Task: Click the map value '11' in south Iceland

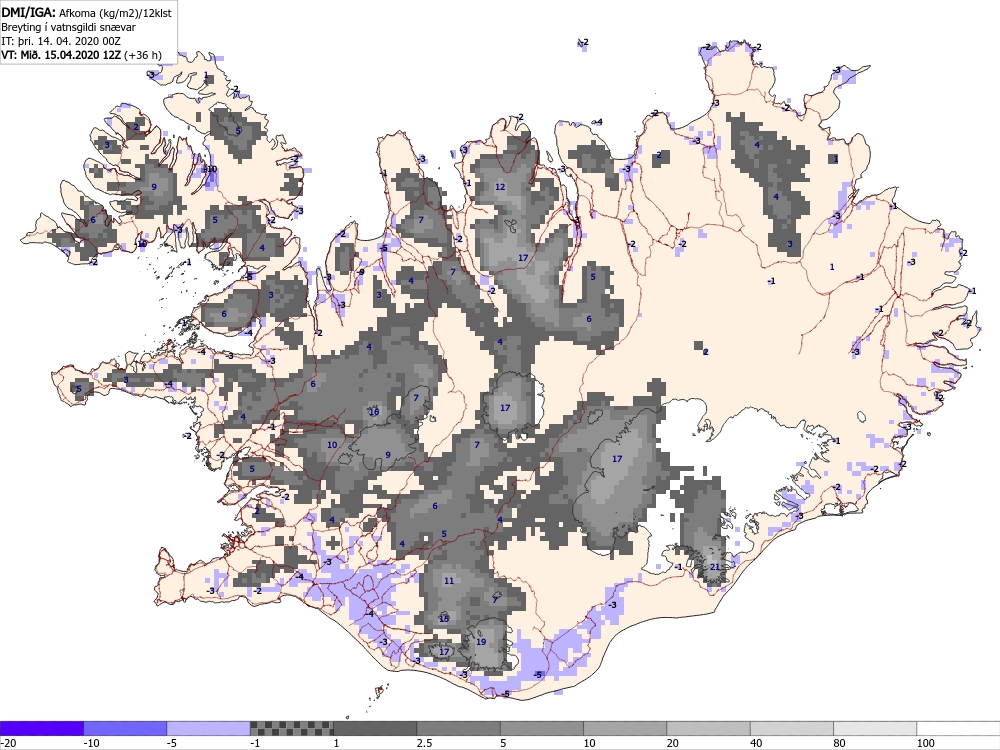Action: 449,581
